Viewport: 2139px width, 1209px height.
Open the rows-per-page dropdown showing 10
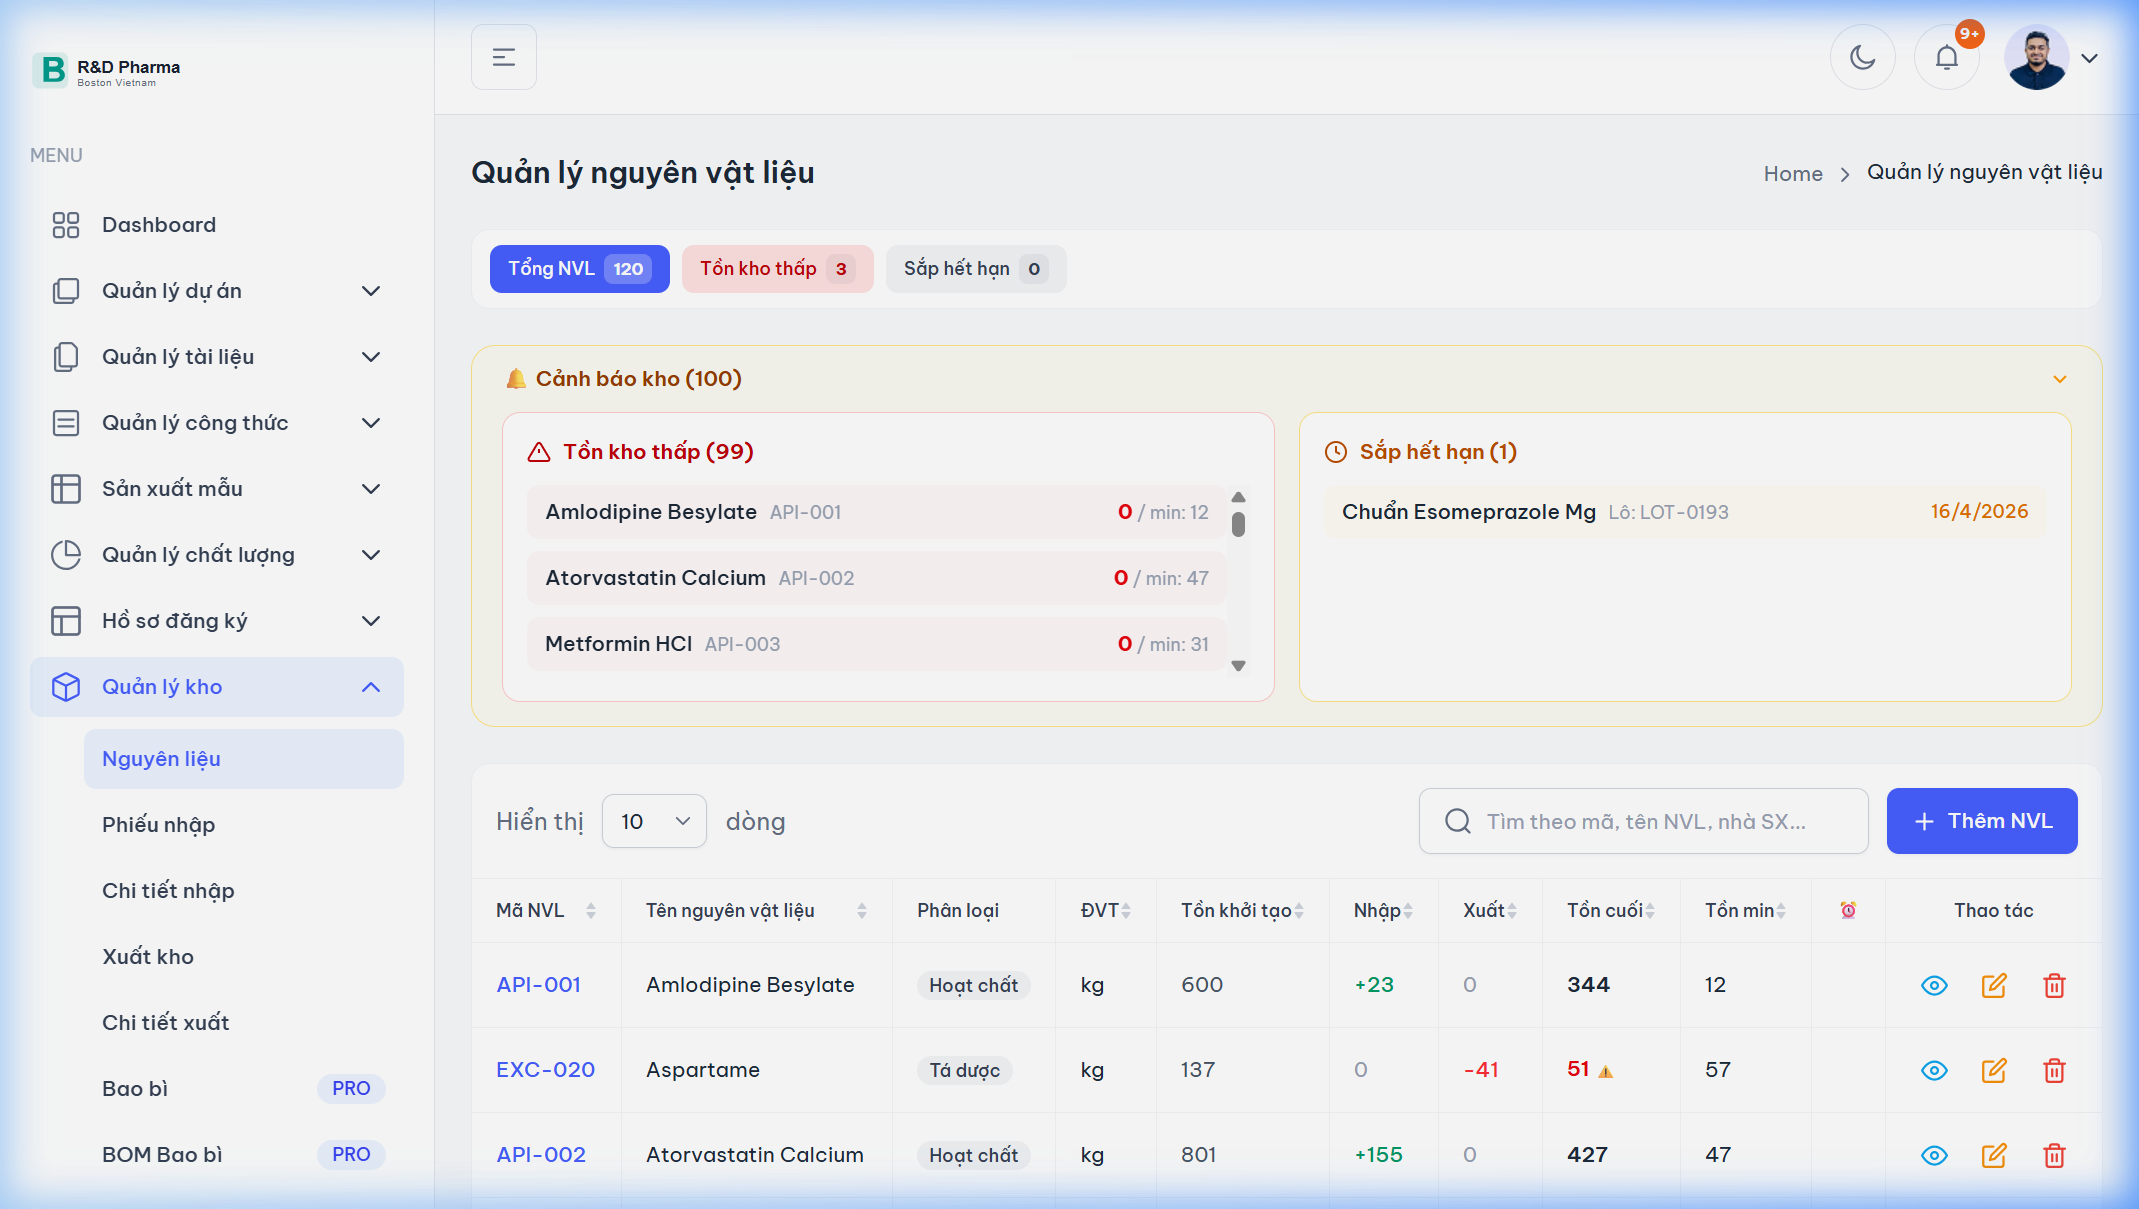coord(654,821)
